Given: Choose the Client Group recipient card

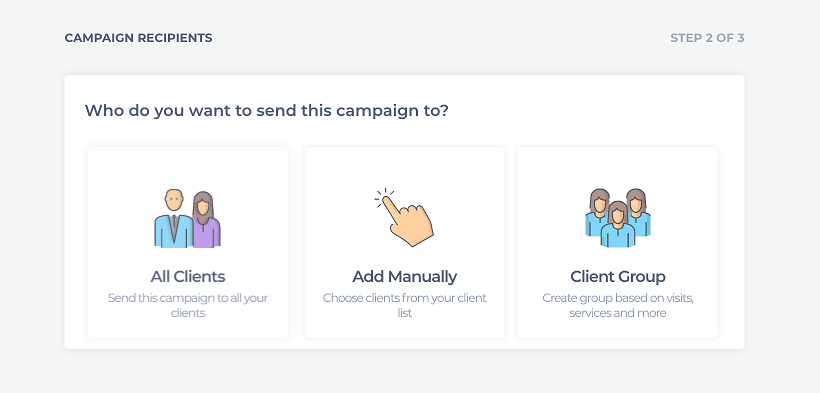Looking at the screenshot, I should (618, 242).
